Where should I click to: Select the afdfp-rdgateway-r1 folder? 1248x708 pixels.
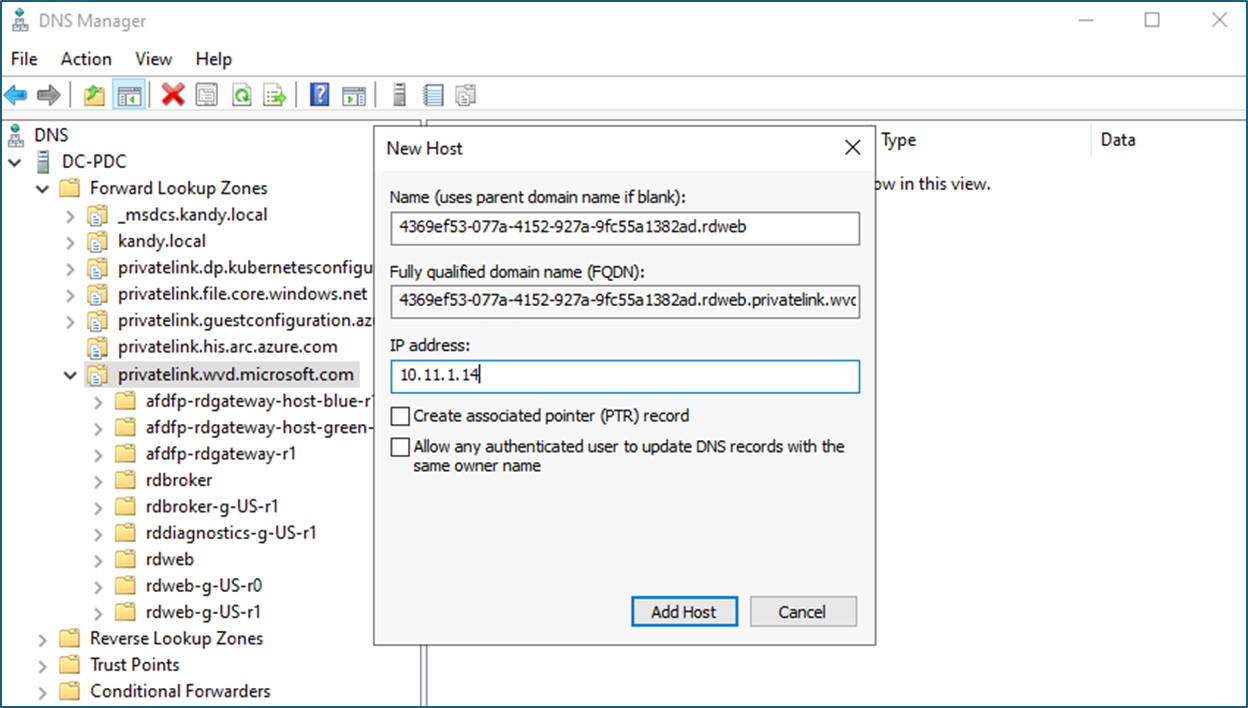click(220, 453)
